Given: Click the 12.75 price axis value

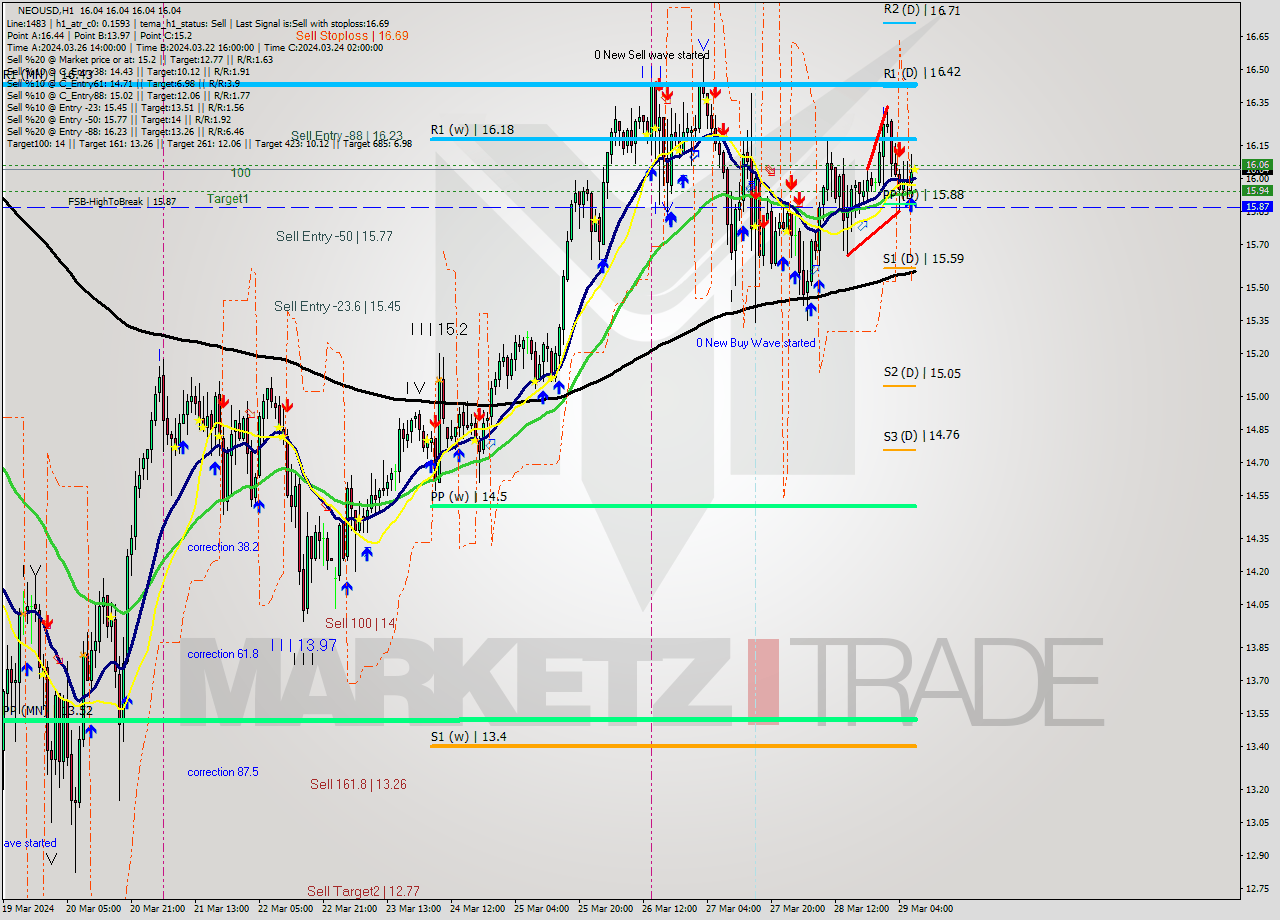Looking at the screenshot, I should tap(1257, 888).
